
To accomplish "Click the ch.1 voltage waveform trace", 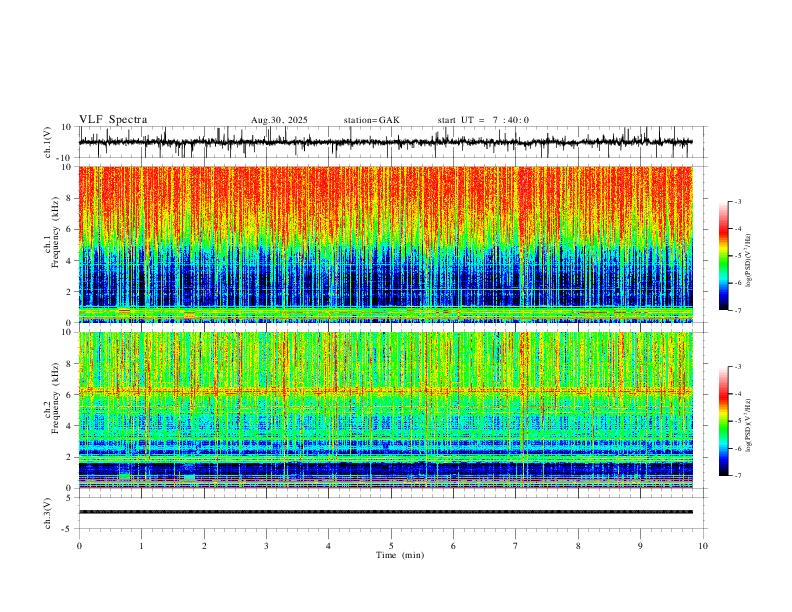I will click(385, 142).
